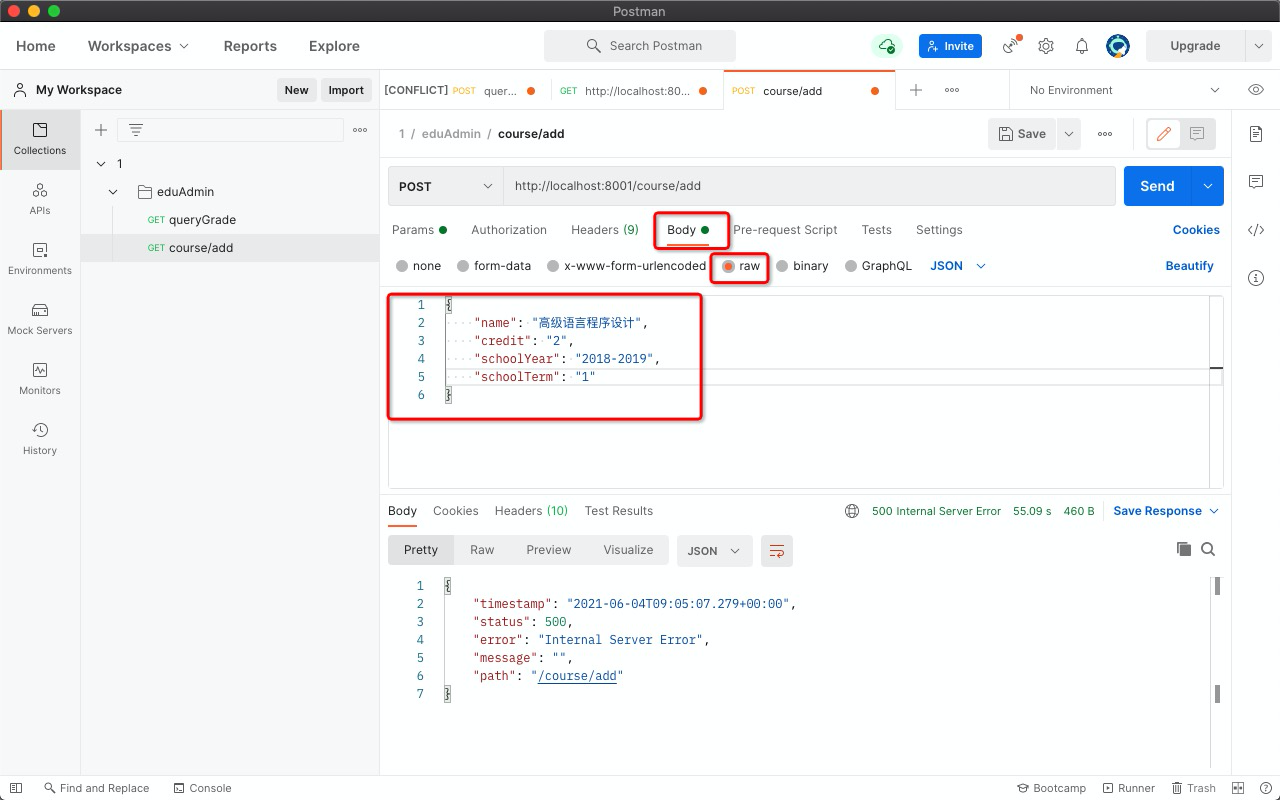Select the raw body type radio
The height and width of the screenshot is (800, 1280).
(728, 266)
